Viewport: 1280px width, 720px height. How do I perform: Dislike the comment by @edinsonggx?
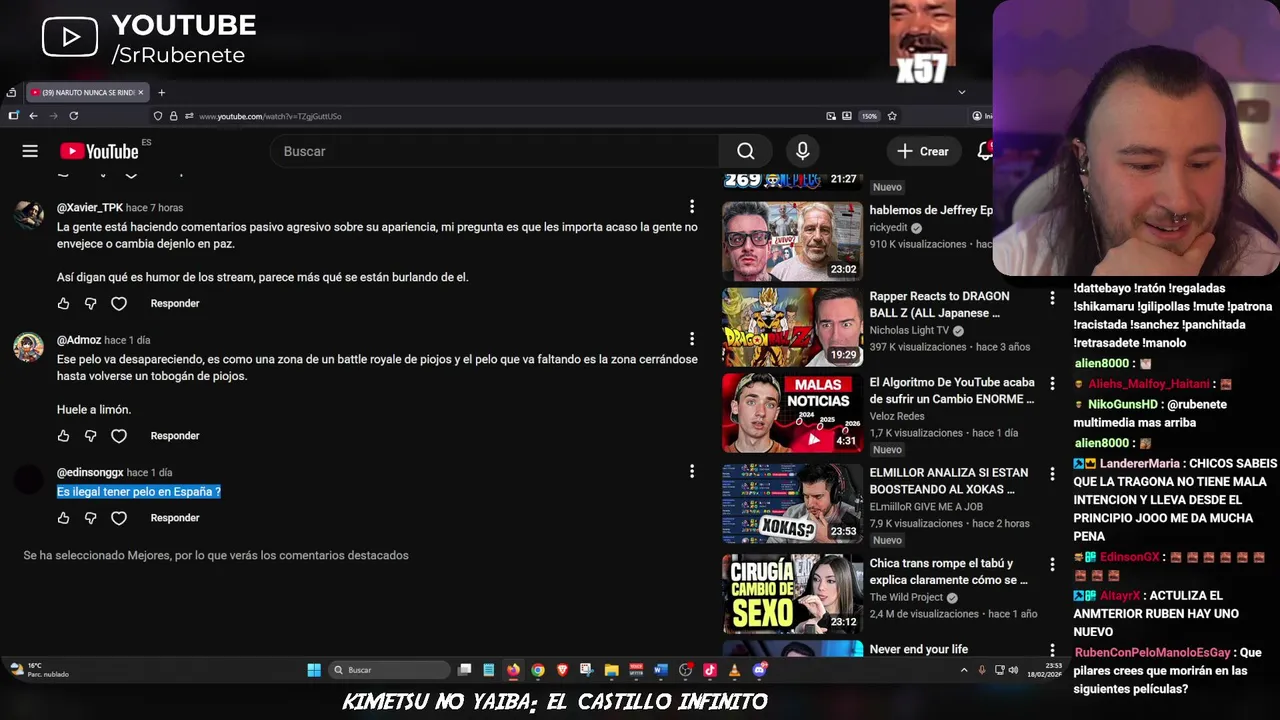point(90,518)
